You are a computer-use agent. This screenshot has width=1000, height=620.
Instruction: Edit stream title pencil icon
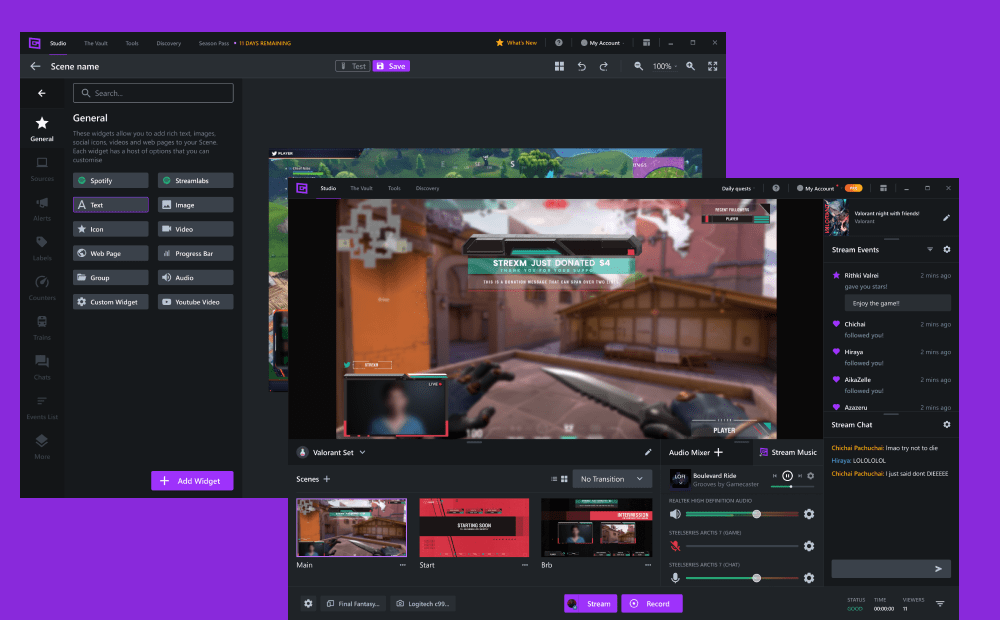click(946, 218)
